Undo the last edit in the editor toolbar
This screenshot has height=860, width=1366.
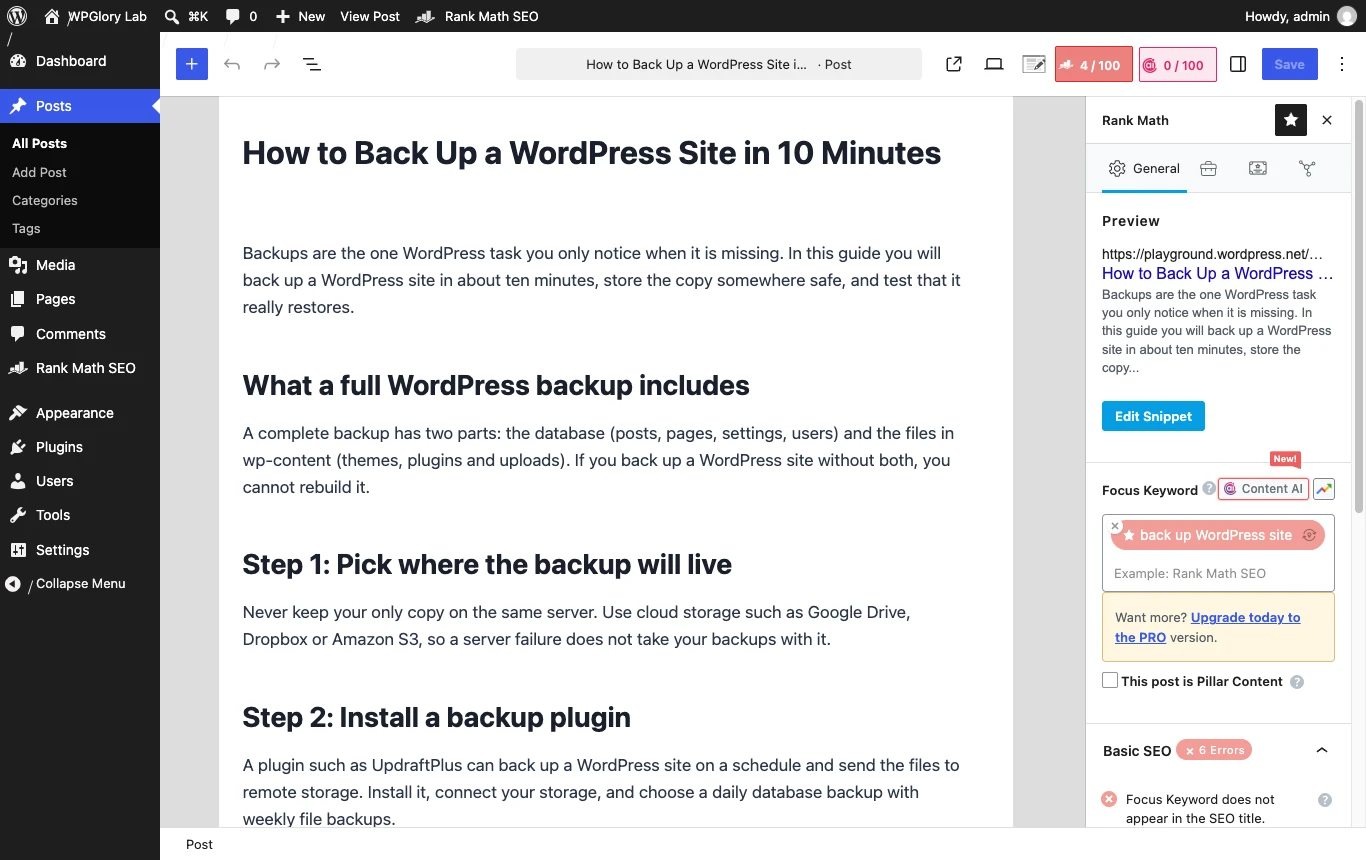[x=232, y=64]
